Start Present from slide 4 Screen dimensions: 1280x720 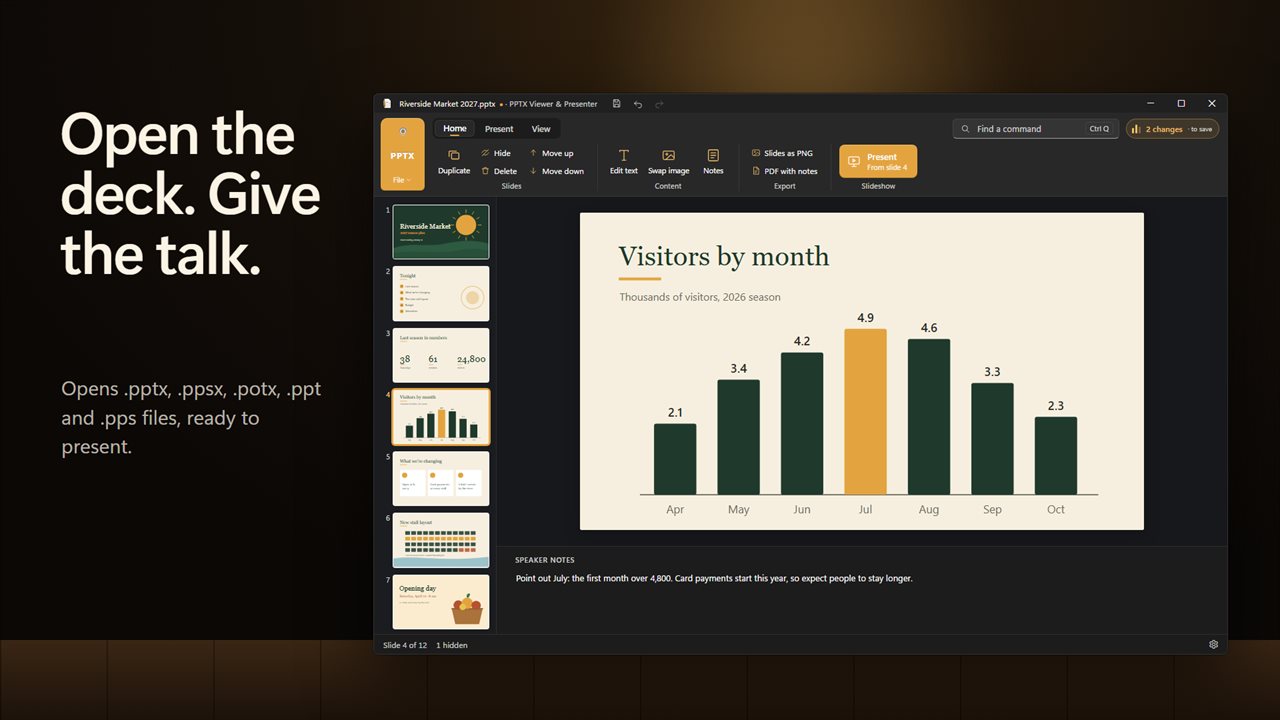pos(878,162)
